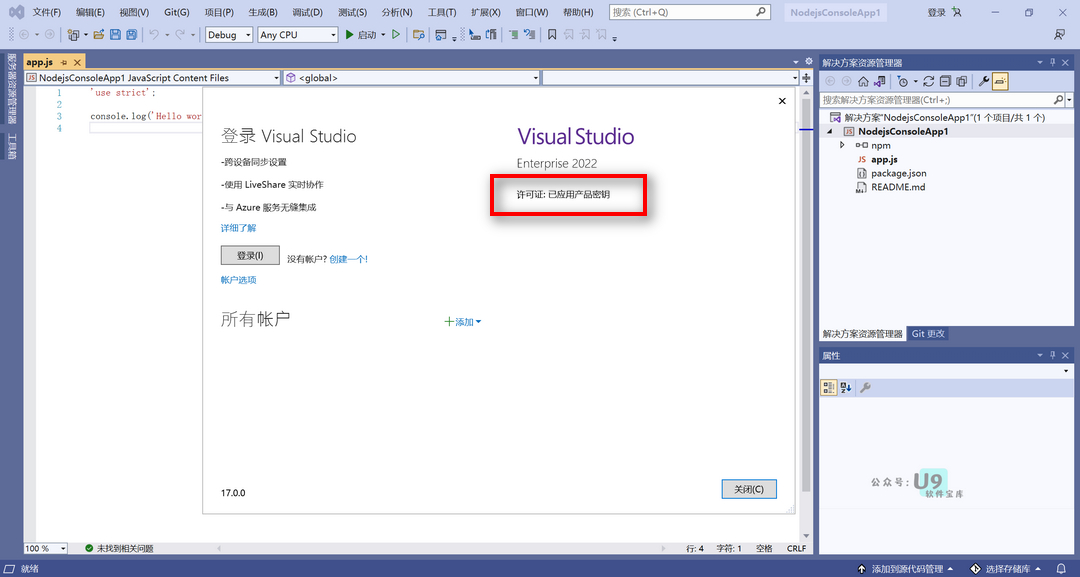The width and height of the screenshot is (1080, 577).
Task: Click the 创建一个! link
Action: point(349,259)
